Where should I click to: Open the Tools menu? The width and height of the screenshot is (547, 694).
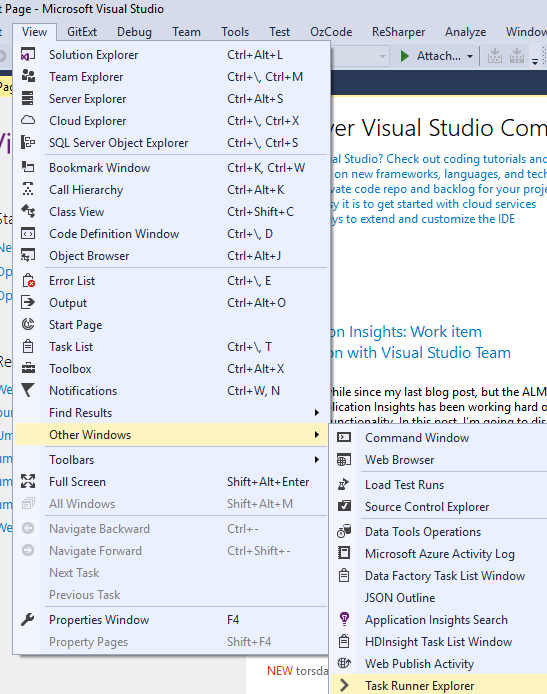point(235,32)
